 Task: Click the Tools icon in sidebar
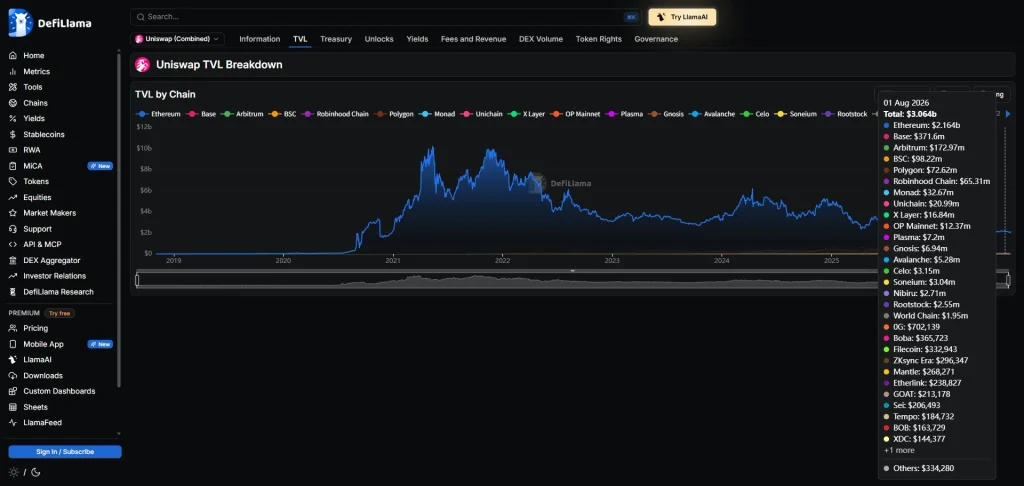click(x=12, y=87)
